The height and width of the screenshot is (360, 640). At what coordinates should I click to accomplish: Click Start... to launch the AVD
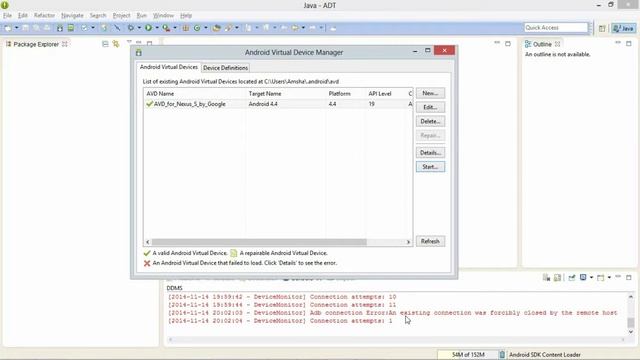coord(430,167)
